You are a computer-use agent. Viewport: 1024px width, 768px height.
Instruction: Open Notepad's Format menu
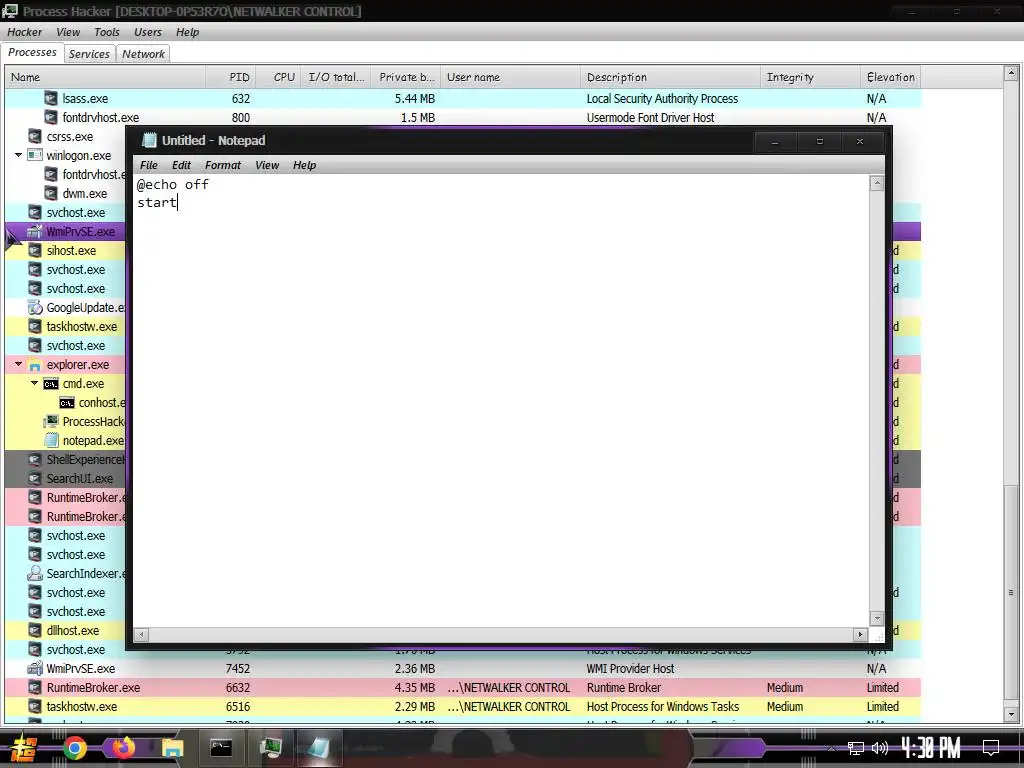point(223,165)
